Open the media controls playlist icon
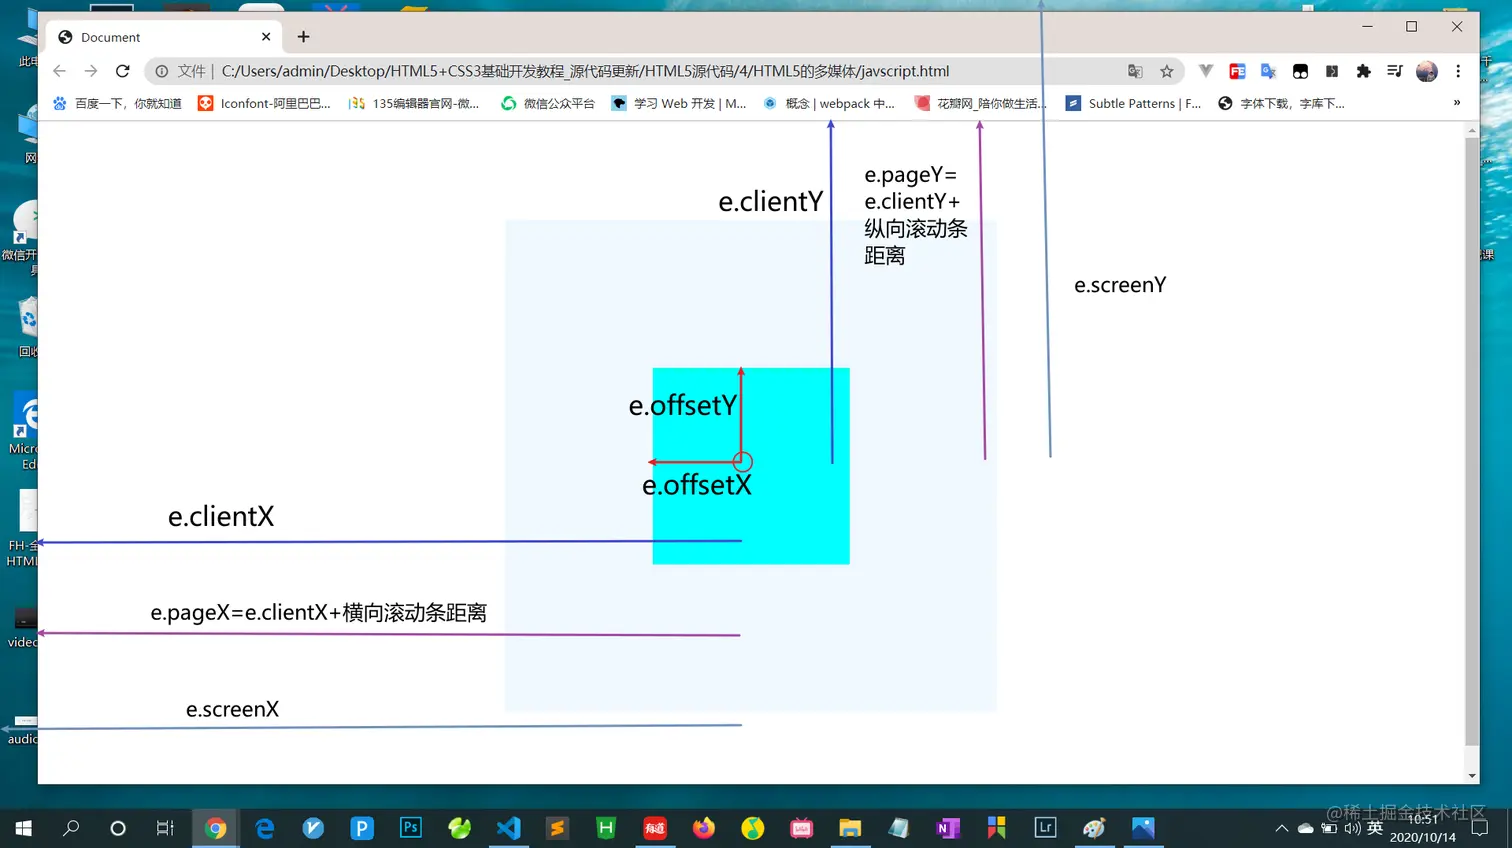Screen dimensions: 1512x848 (x=1394, y=71)
